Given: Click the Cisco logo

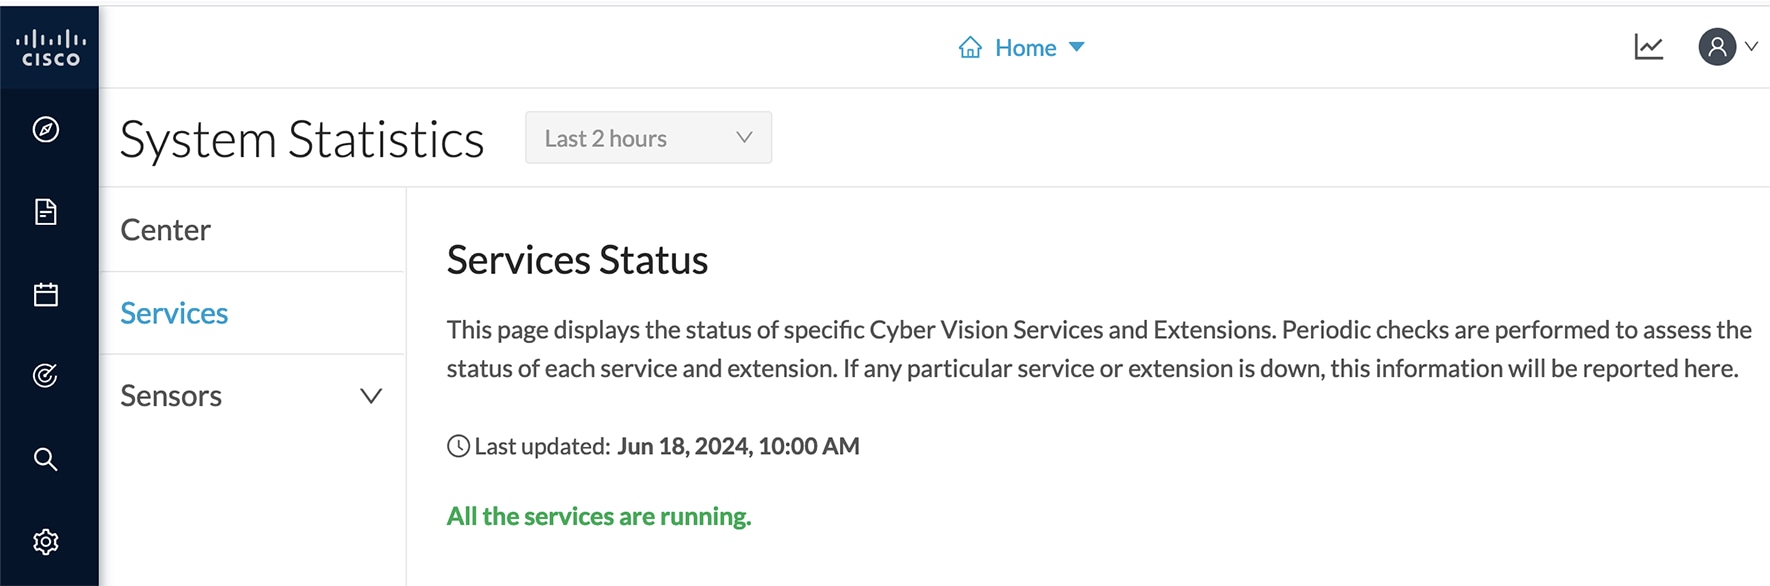Looking at the screenshot, I should point(50,47).
